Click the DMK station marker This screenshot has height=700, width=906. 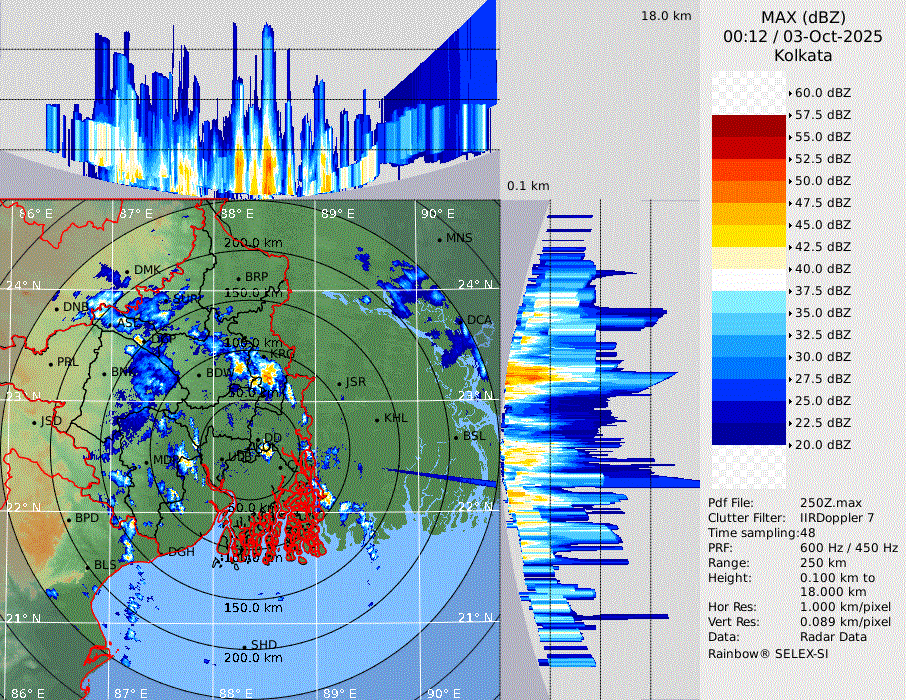127,271
